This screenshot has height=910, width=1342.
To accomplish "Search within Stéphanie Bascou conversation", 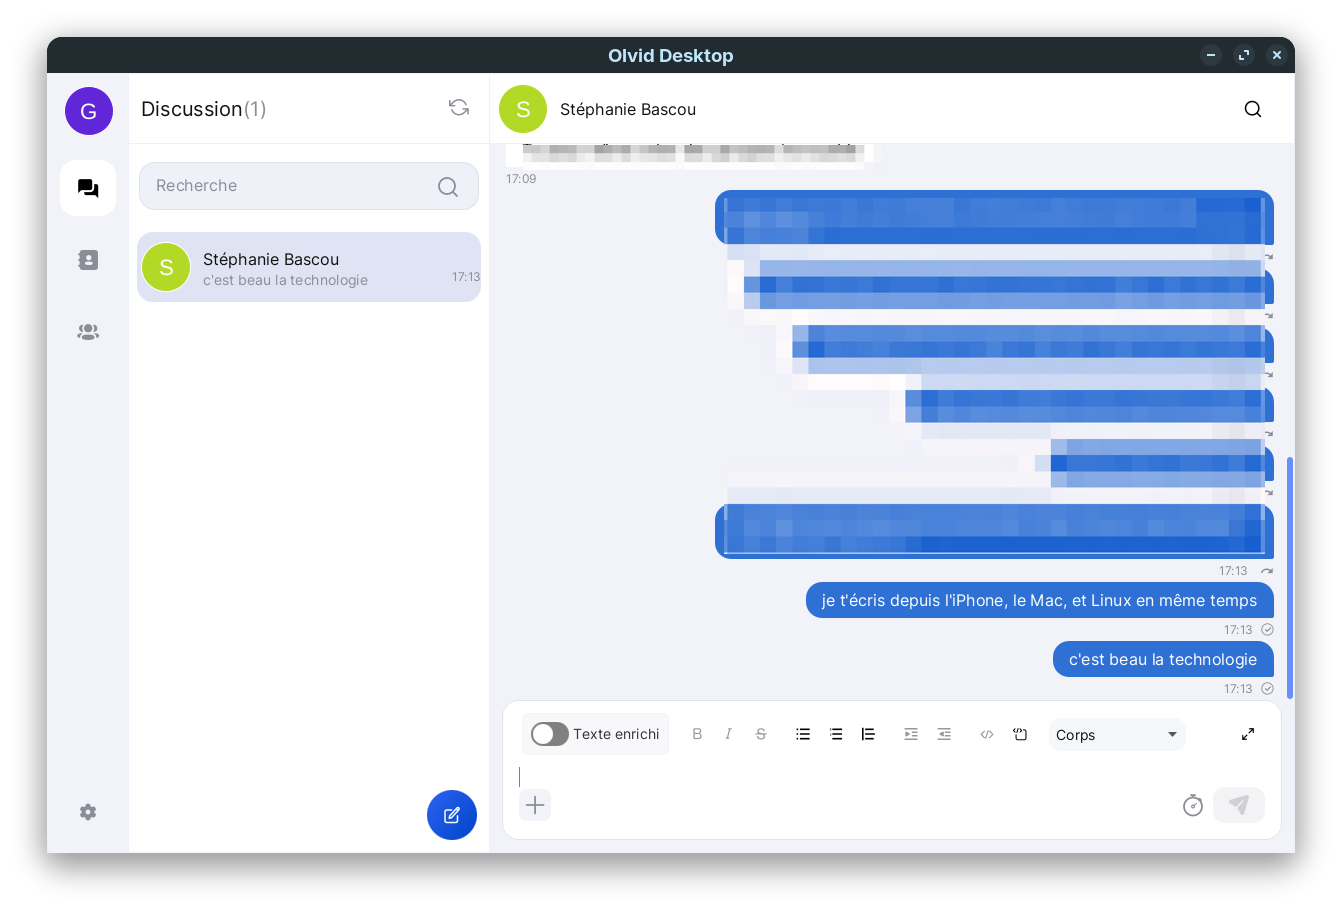I will (1252, 109).
